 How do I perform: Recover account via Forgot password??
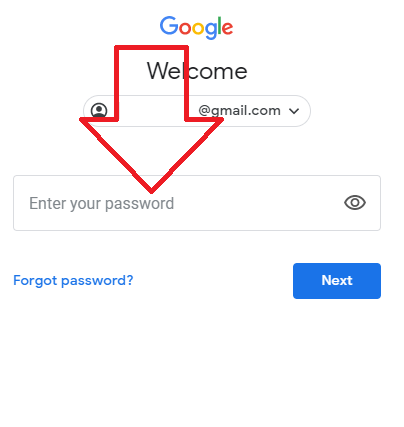[x=73, y=280]
